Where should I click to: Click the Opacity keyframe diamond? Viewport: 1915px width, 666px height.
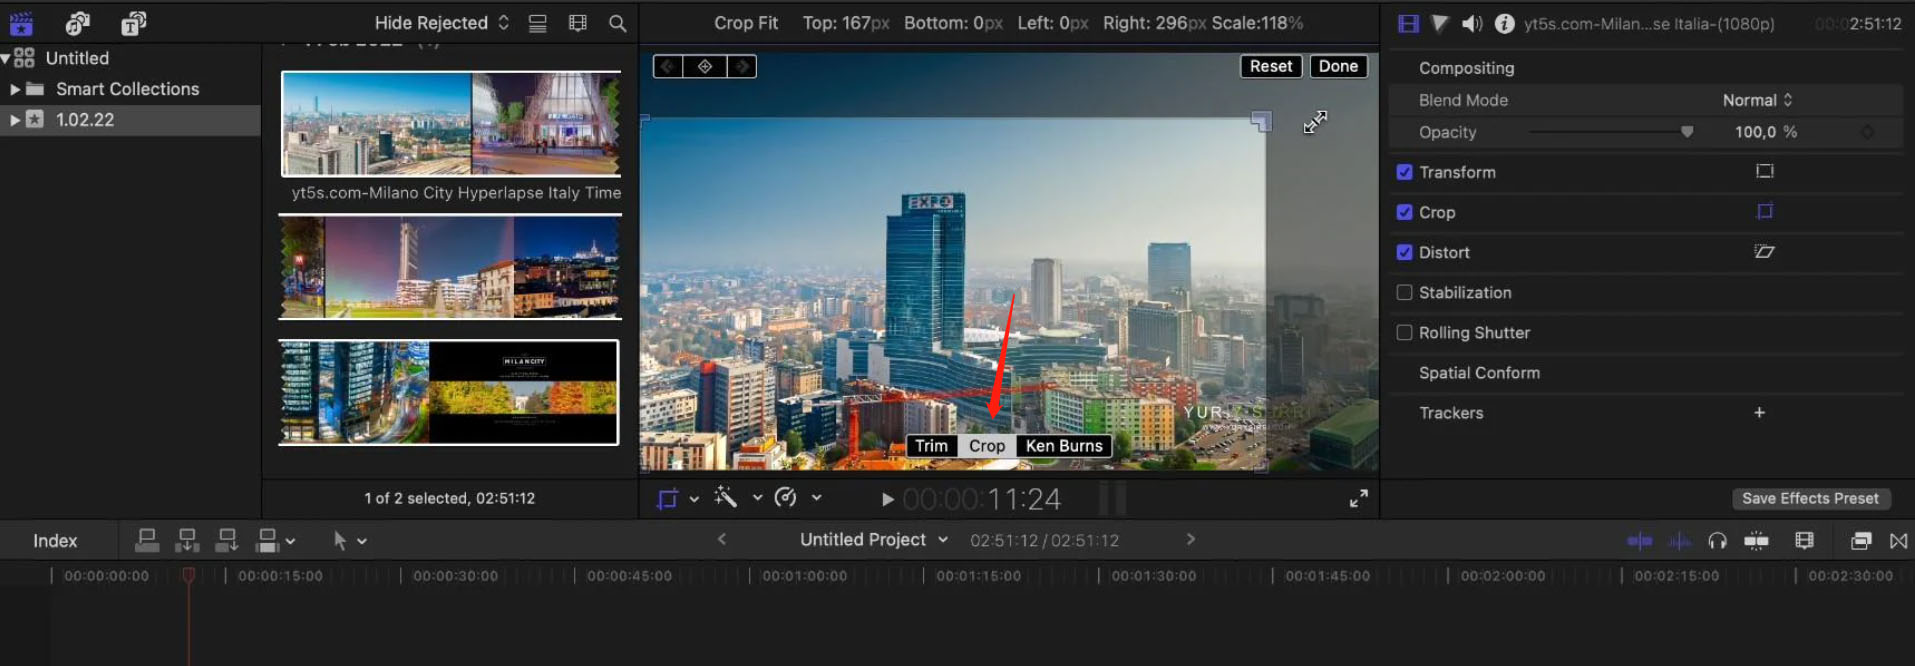1867,132
